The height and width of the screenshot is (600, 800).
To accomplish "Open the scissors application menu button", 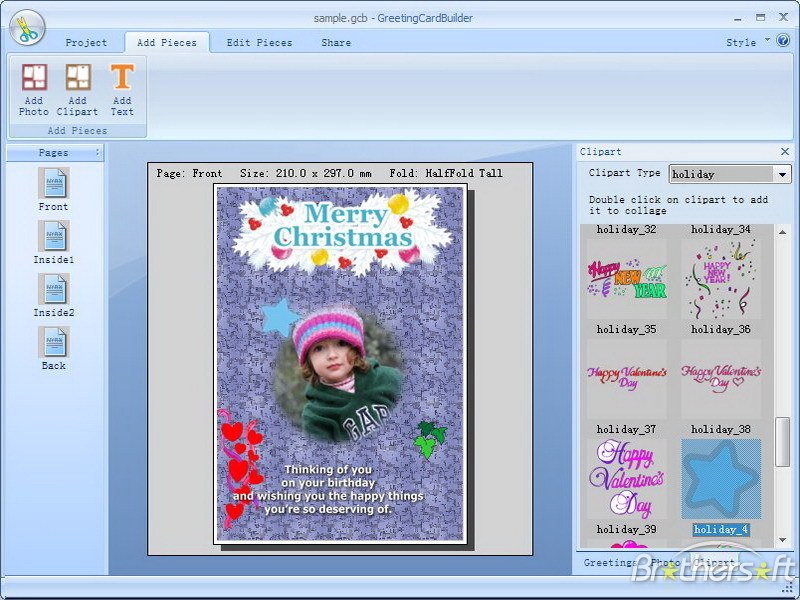I will [27, 28].
